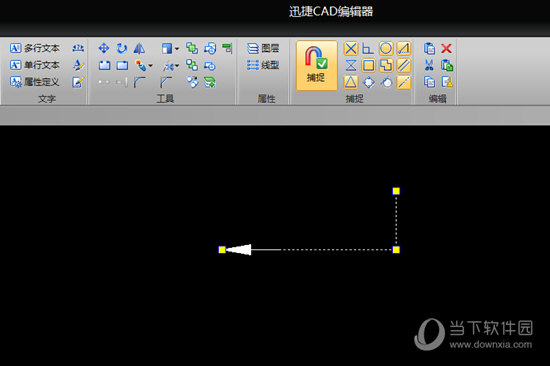The width and height of the screenshot is (550, 366).
Task: Click the red X delete icon
Action: pyautogui.click(x=446, y=48)
